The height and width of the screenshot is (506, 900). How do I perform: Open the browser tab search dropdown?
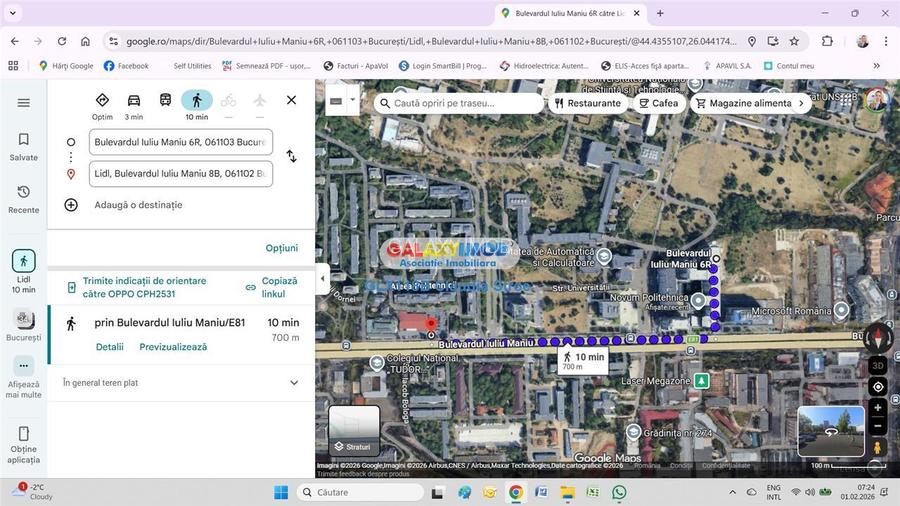(x=13, y=13)
